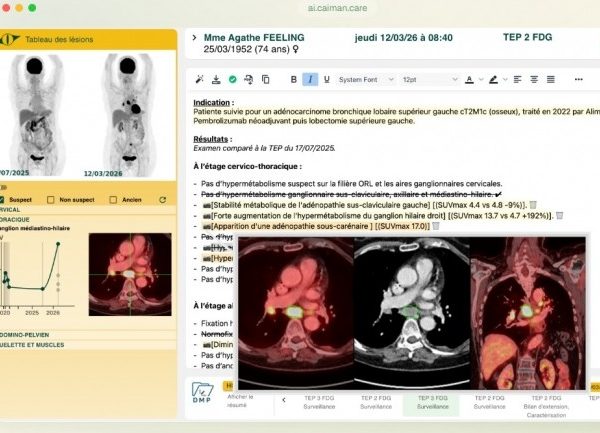Justify the text

point(551,79)
